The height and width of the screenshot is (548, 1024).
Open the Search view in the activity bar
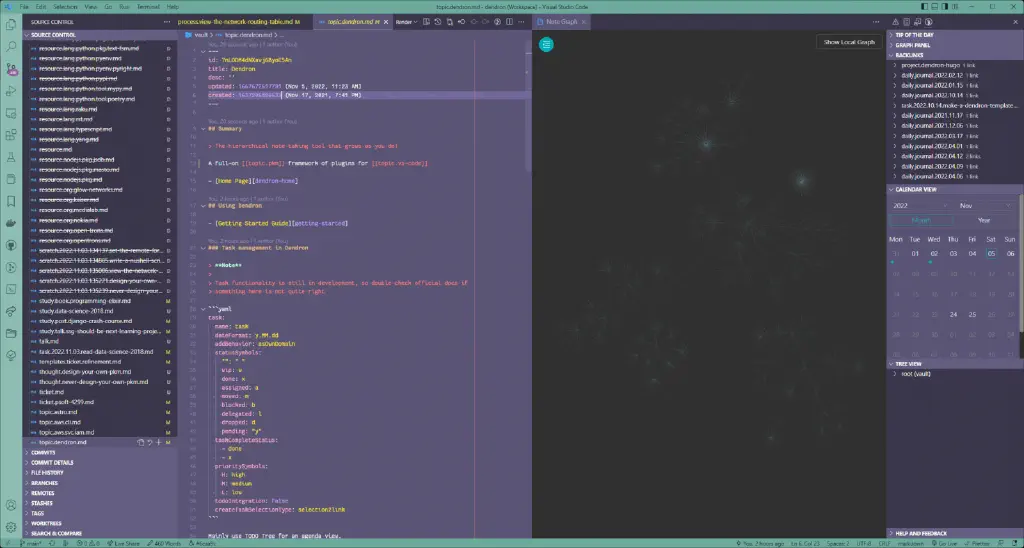click(10, 47)
